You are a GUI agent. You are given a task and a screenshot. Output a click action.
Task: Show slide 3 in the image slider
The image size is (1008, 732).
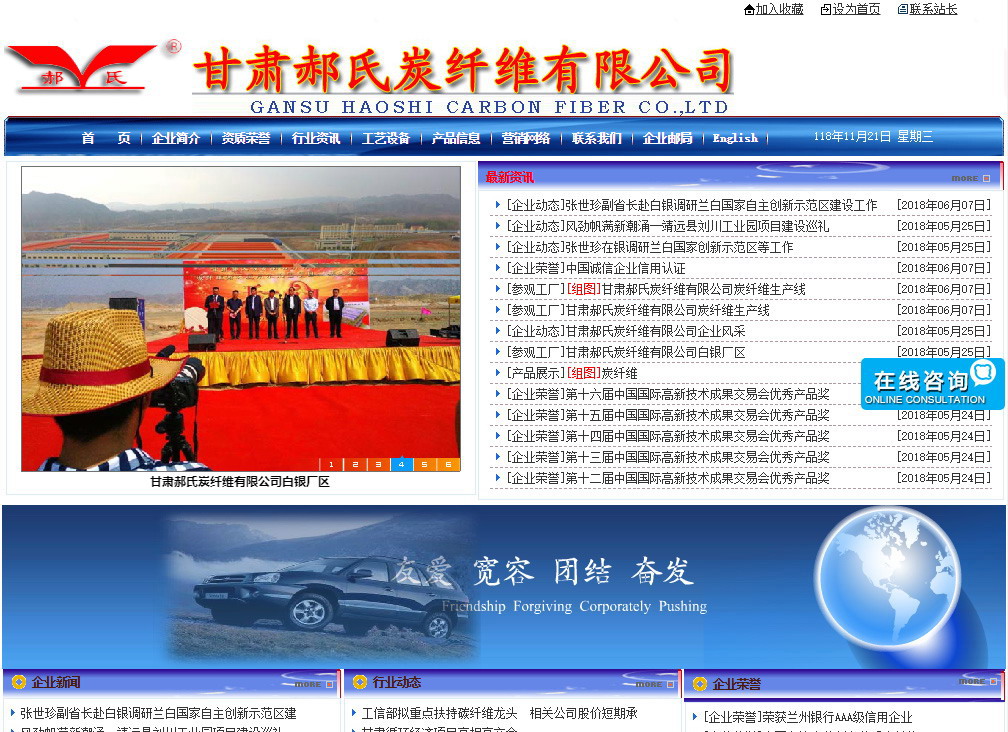click(x=378, y=464)
